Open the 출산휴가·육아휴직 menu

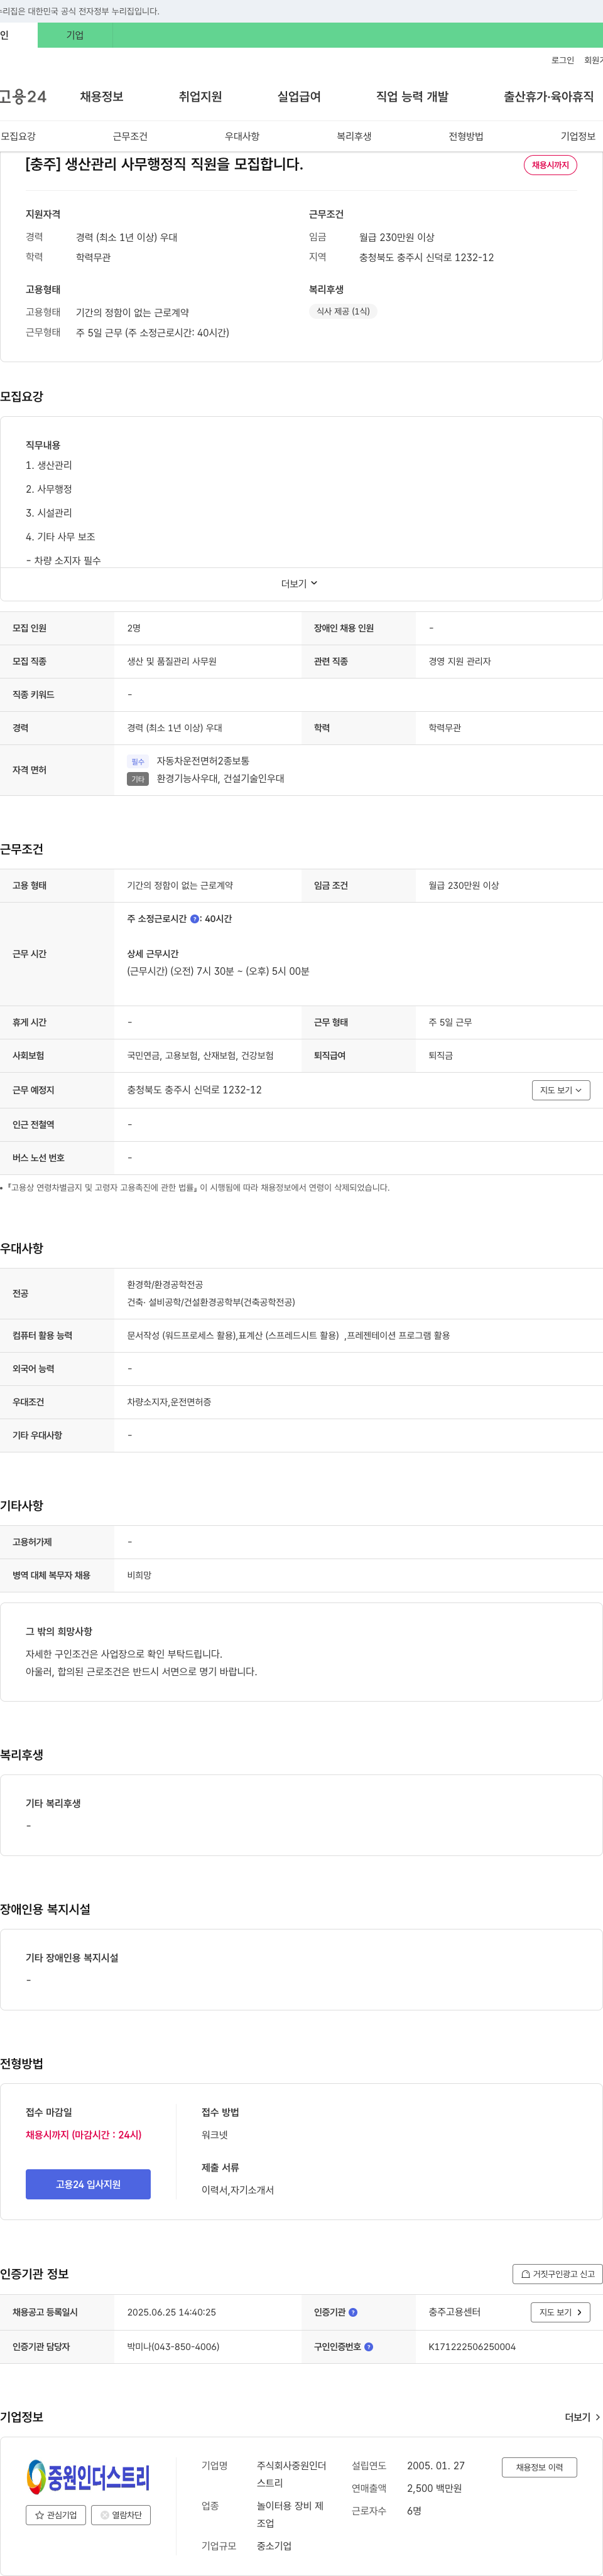point(548,97)
